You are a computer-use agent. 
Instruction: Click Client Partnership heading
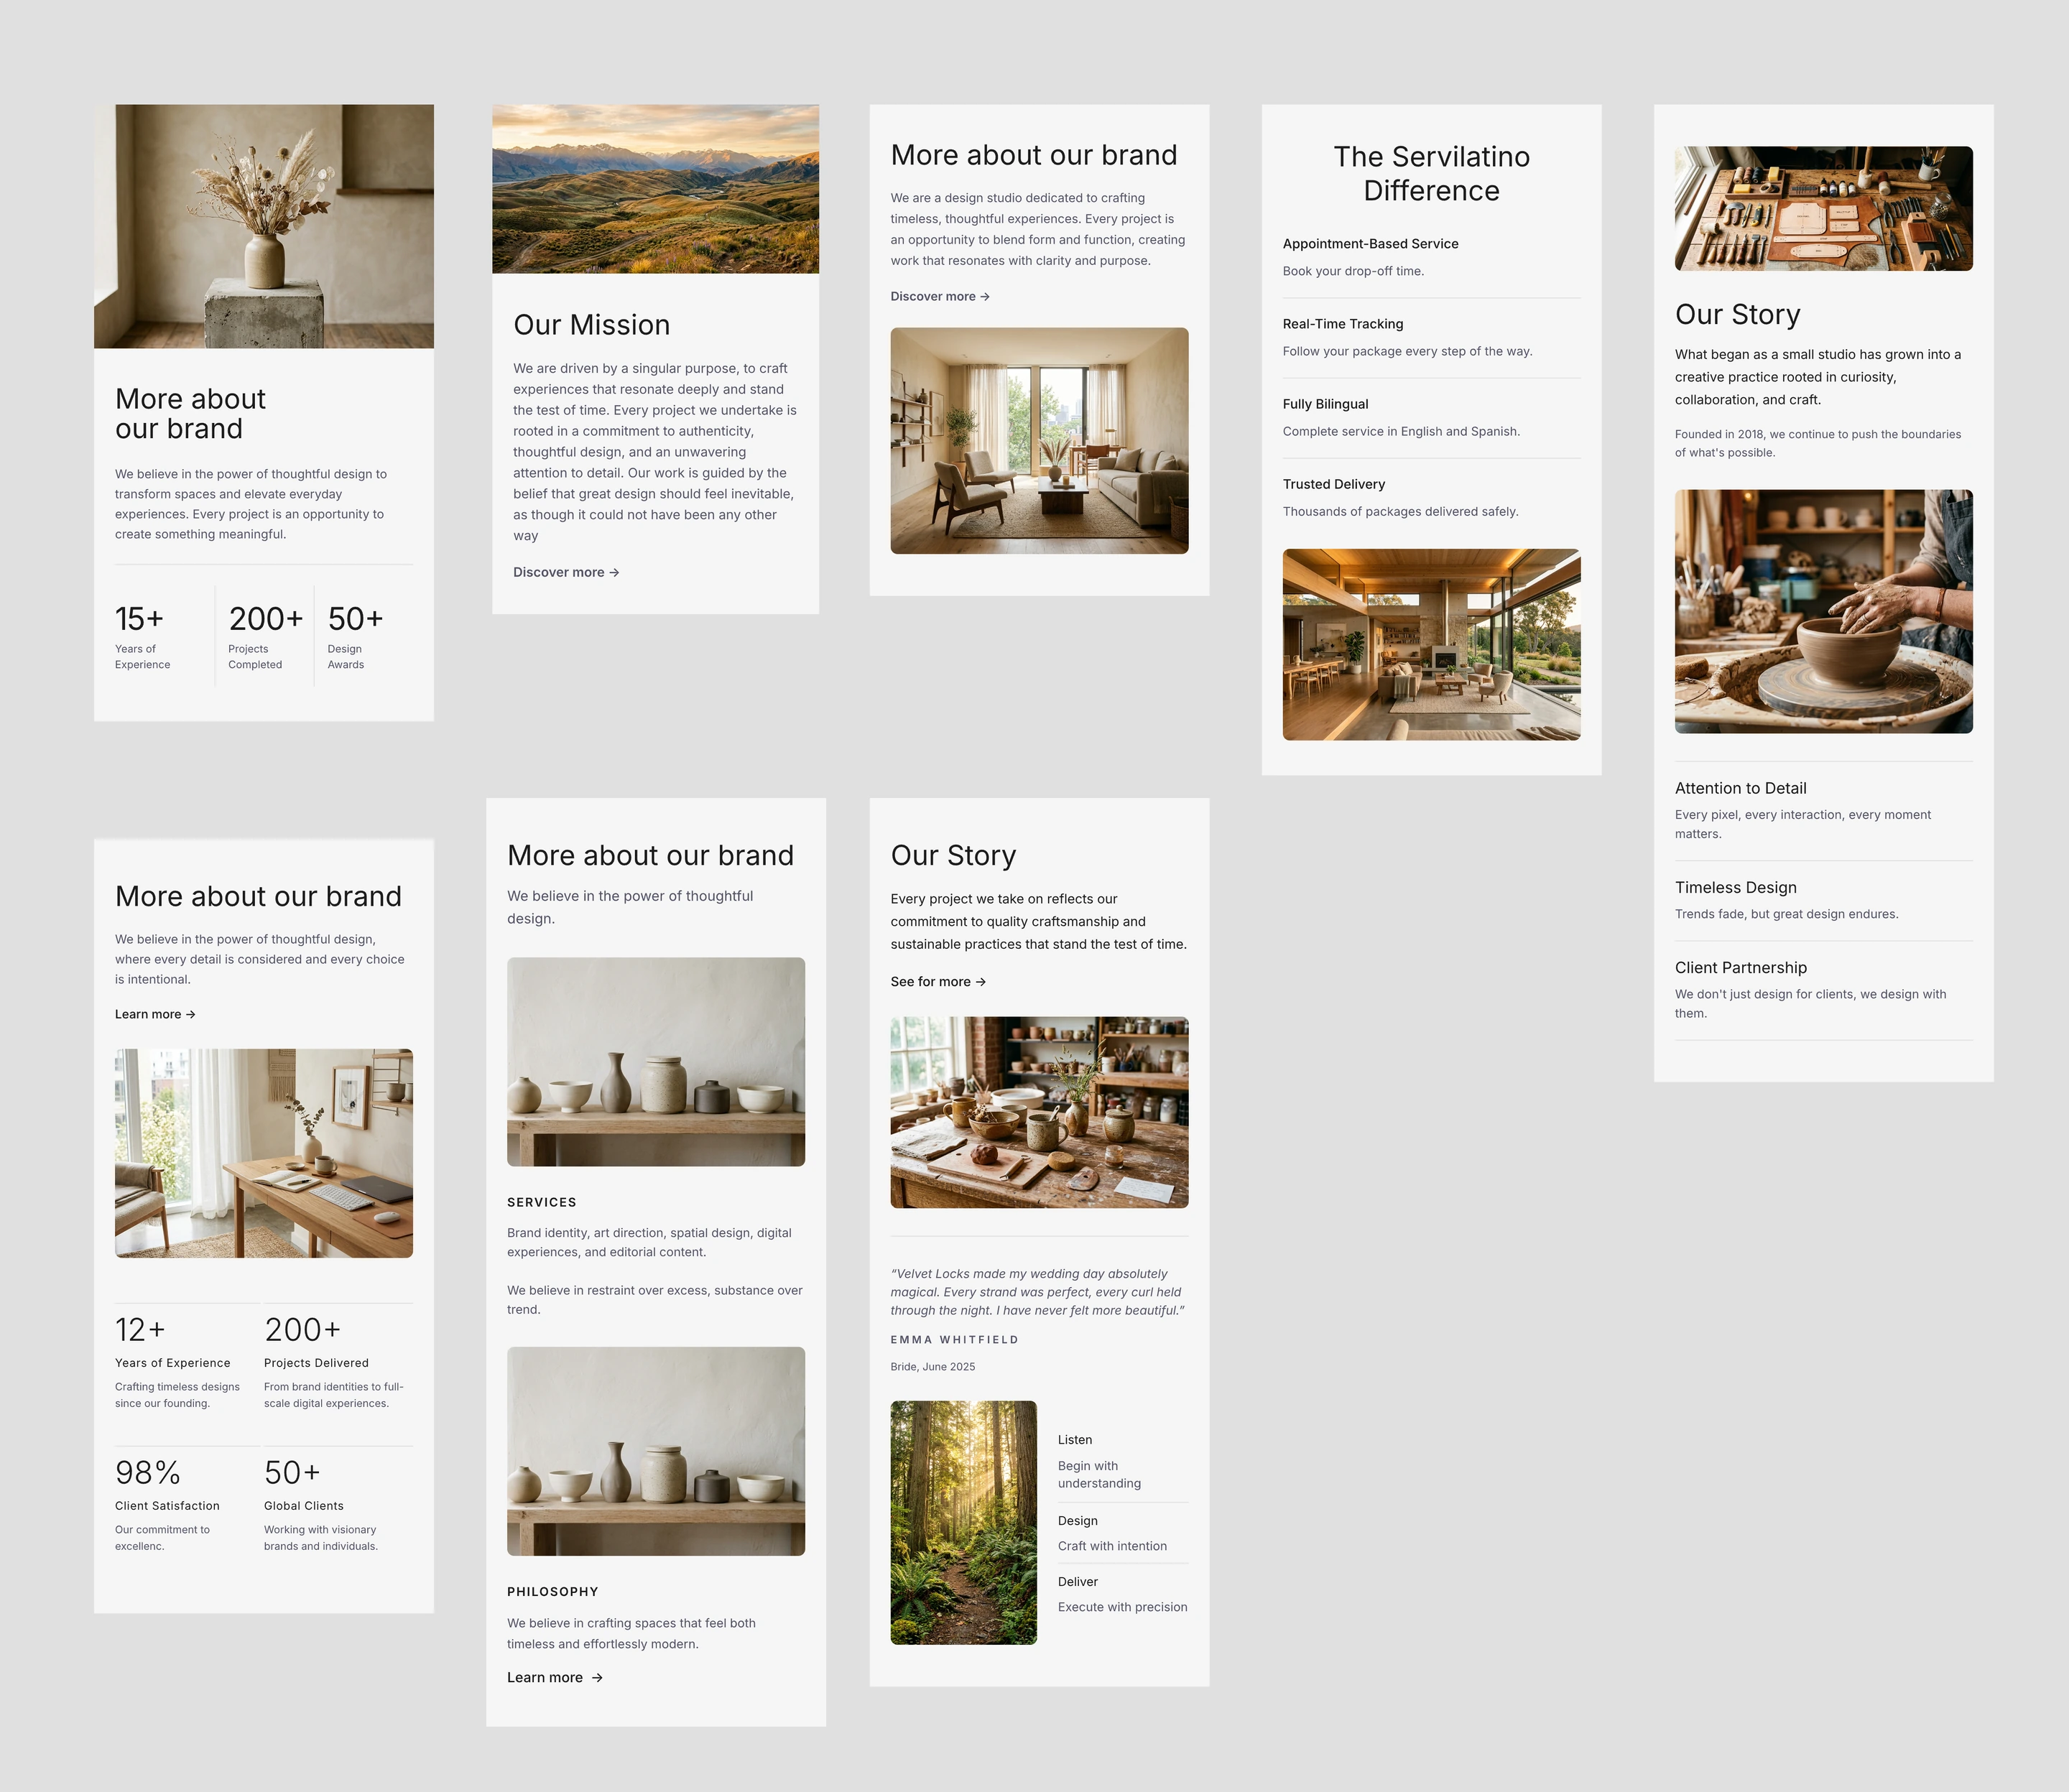pos(1740,967)
